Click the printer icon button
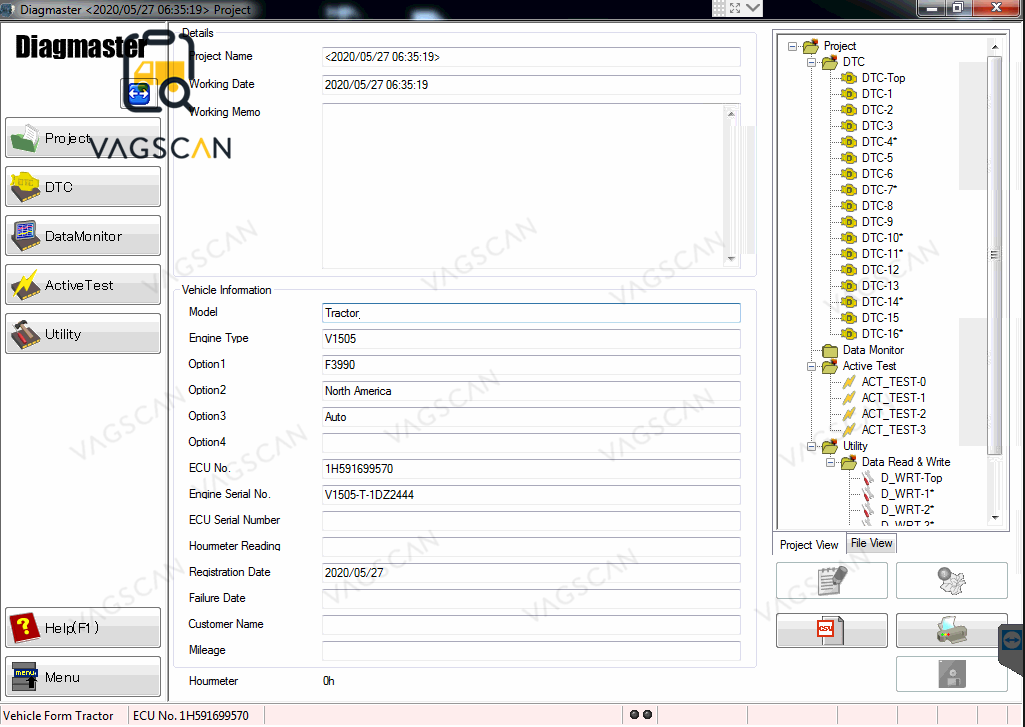1025x727 pixels. coord(951,630)
